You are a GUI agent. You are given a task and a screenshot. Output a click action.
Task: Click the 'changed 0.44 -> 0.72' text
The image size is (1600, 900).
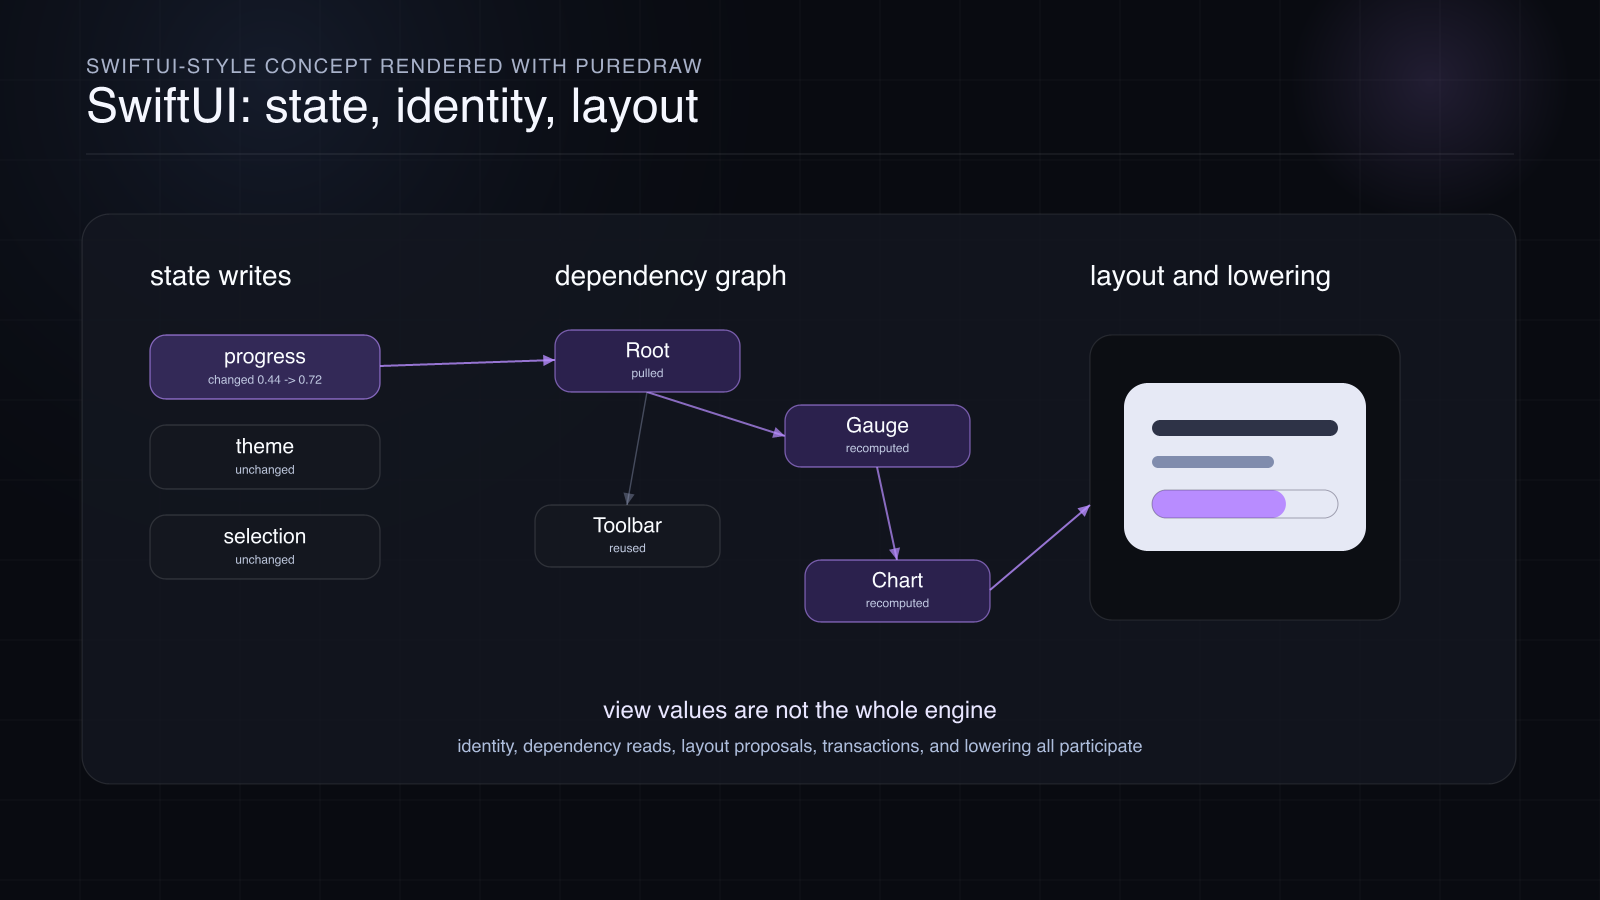pyautogui.click(x=265, y=380)
